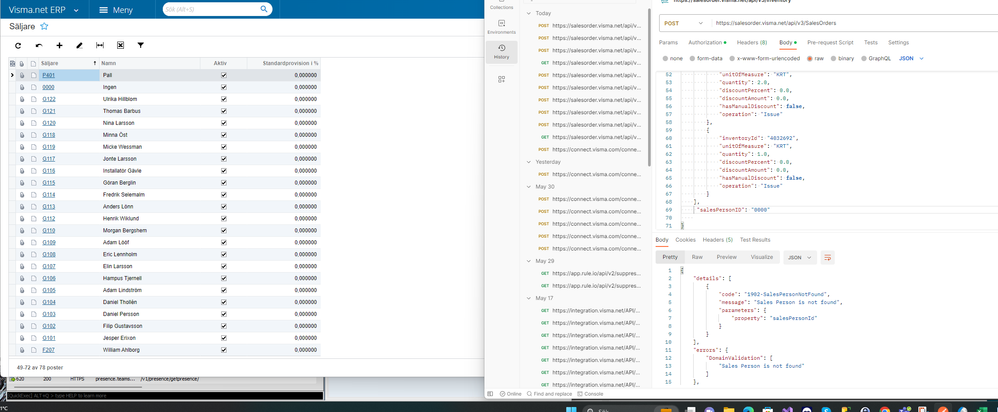Toggle Aktiv checkbox for Ingen row
Screen dimensions: 998x412
tap(223, 87)
